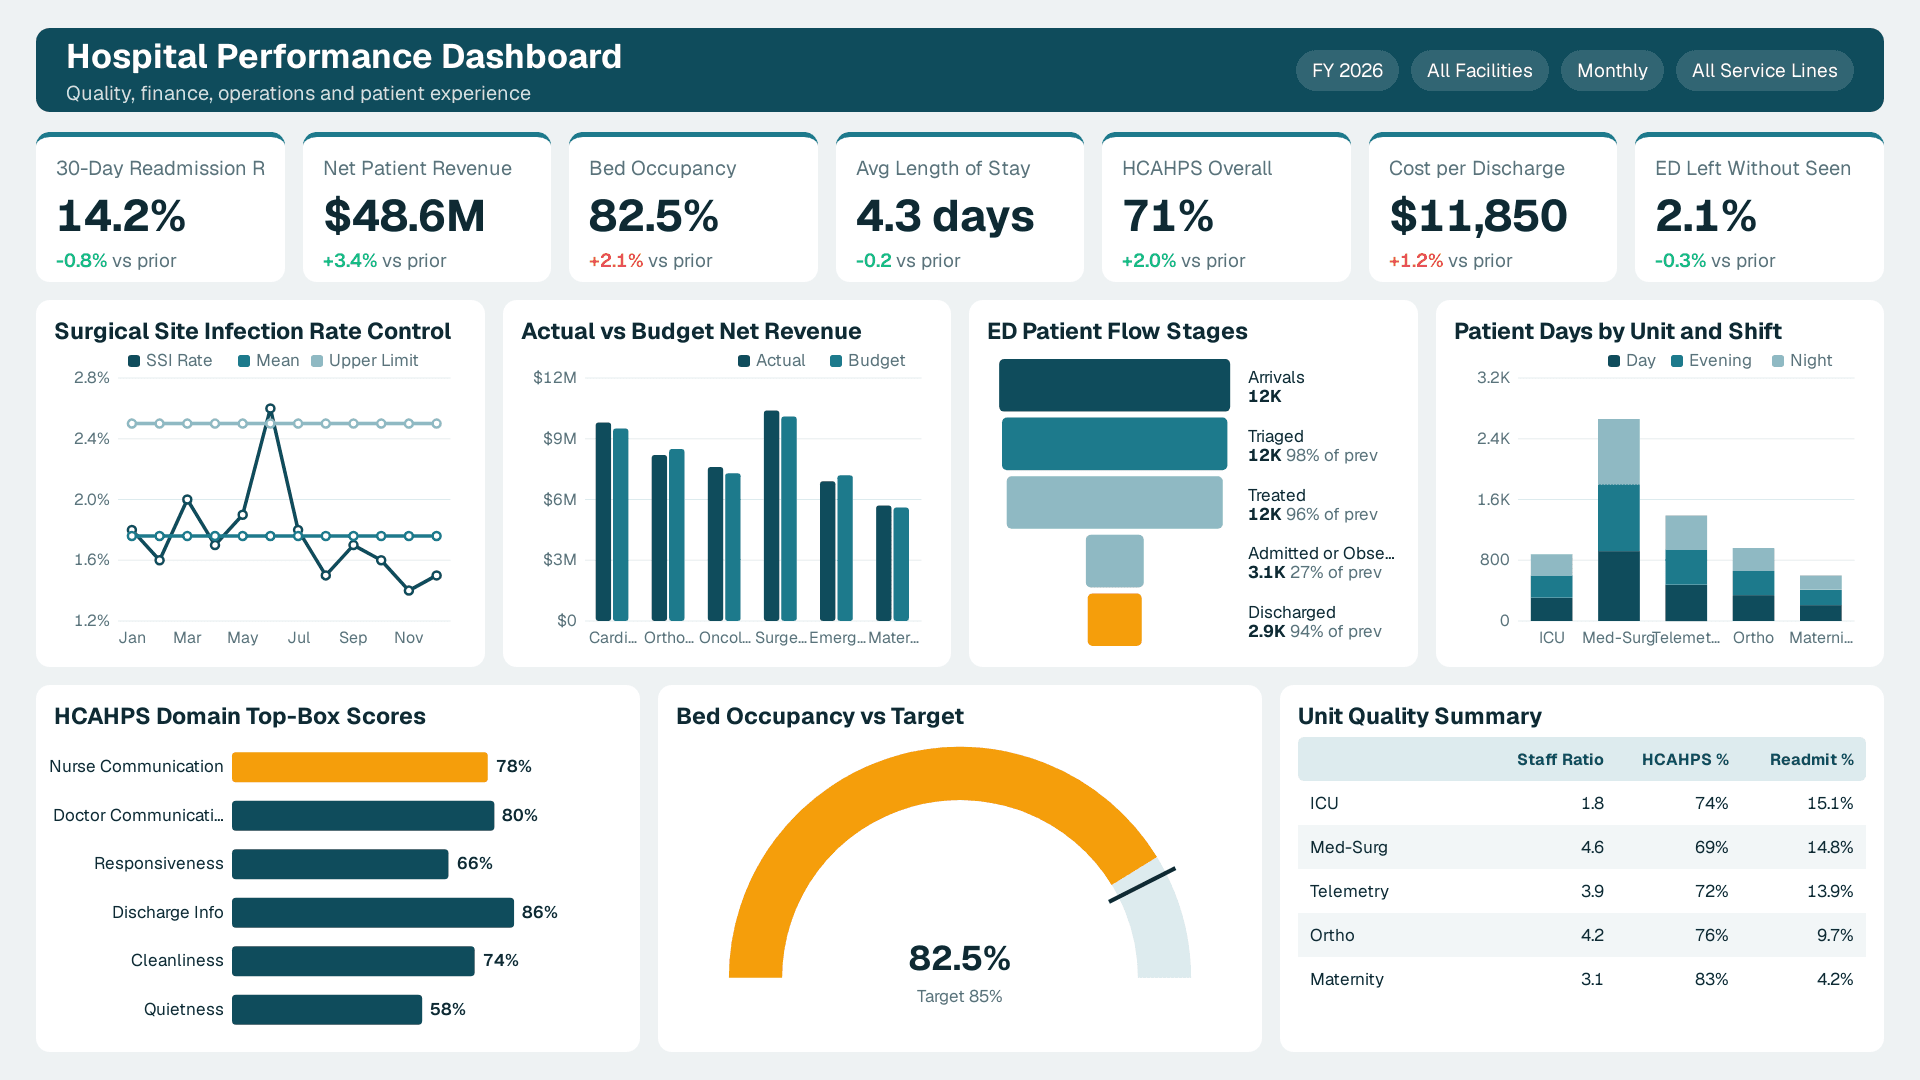Open the Avg Length of Stay card
The image size is (1920, 1080).
(x=960, y=207)
